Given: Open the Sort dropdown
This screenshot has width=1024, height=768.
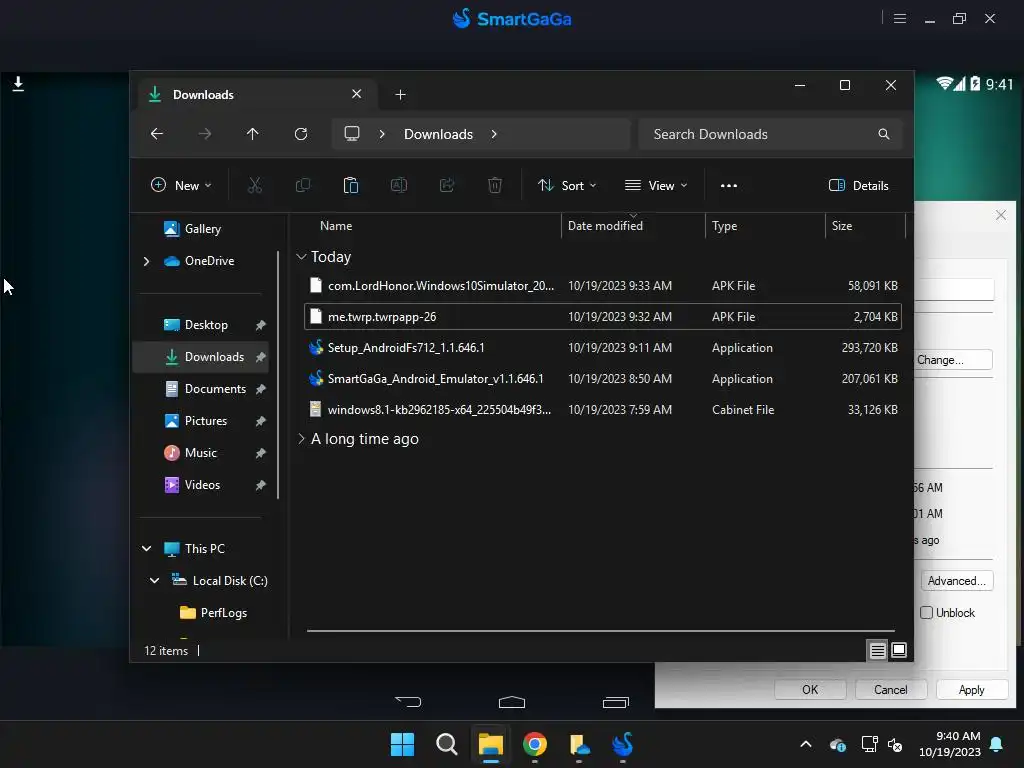Looking at the screenshot, I should tap(567, 185).
